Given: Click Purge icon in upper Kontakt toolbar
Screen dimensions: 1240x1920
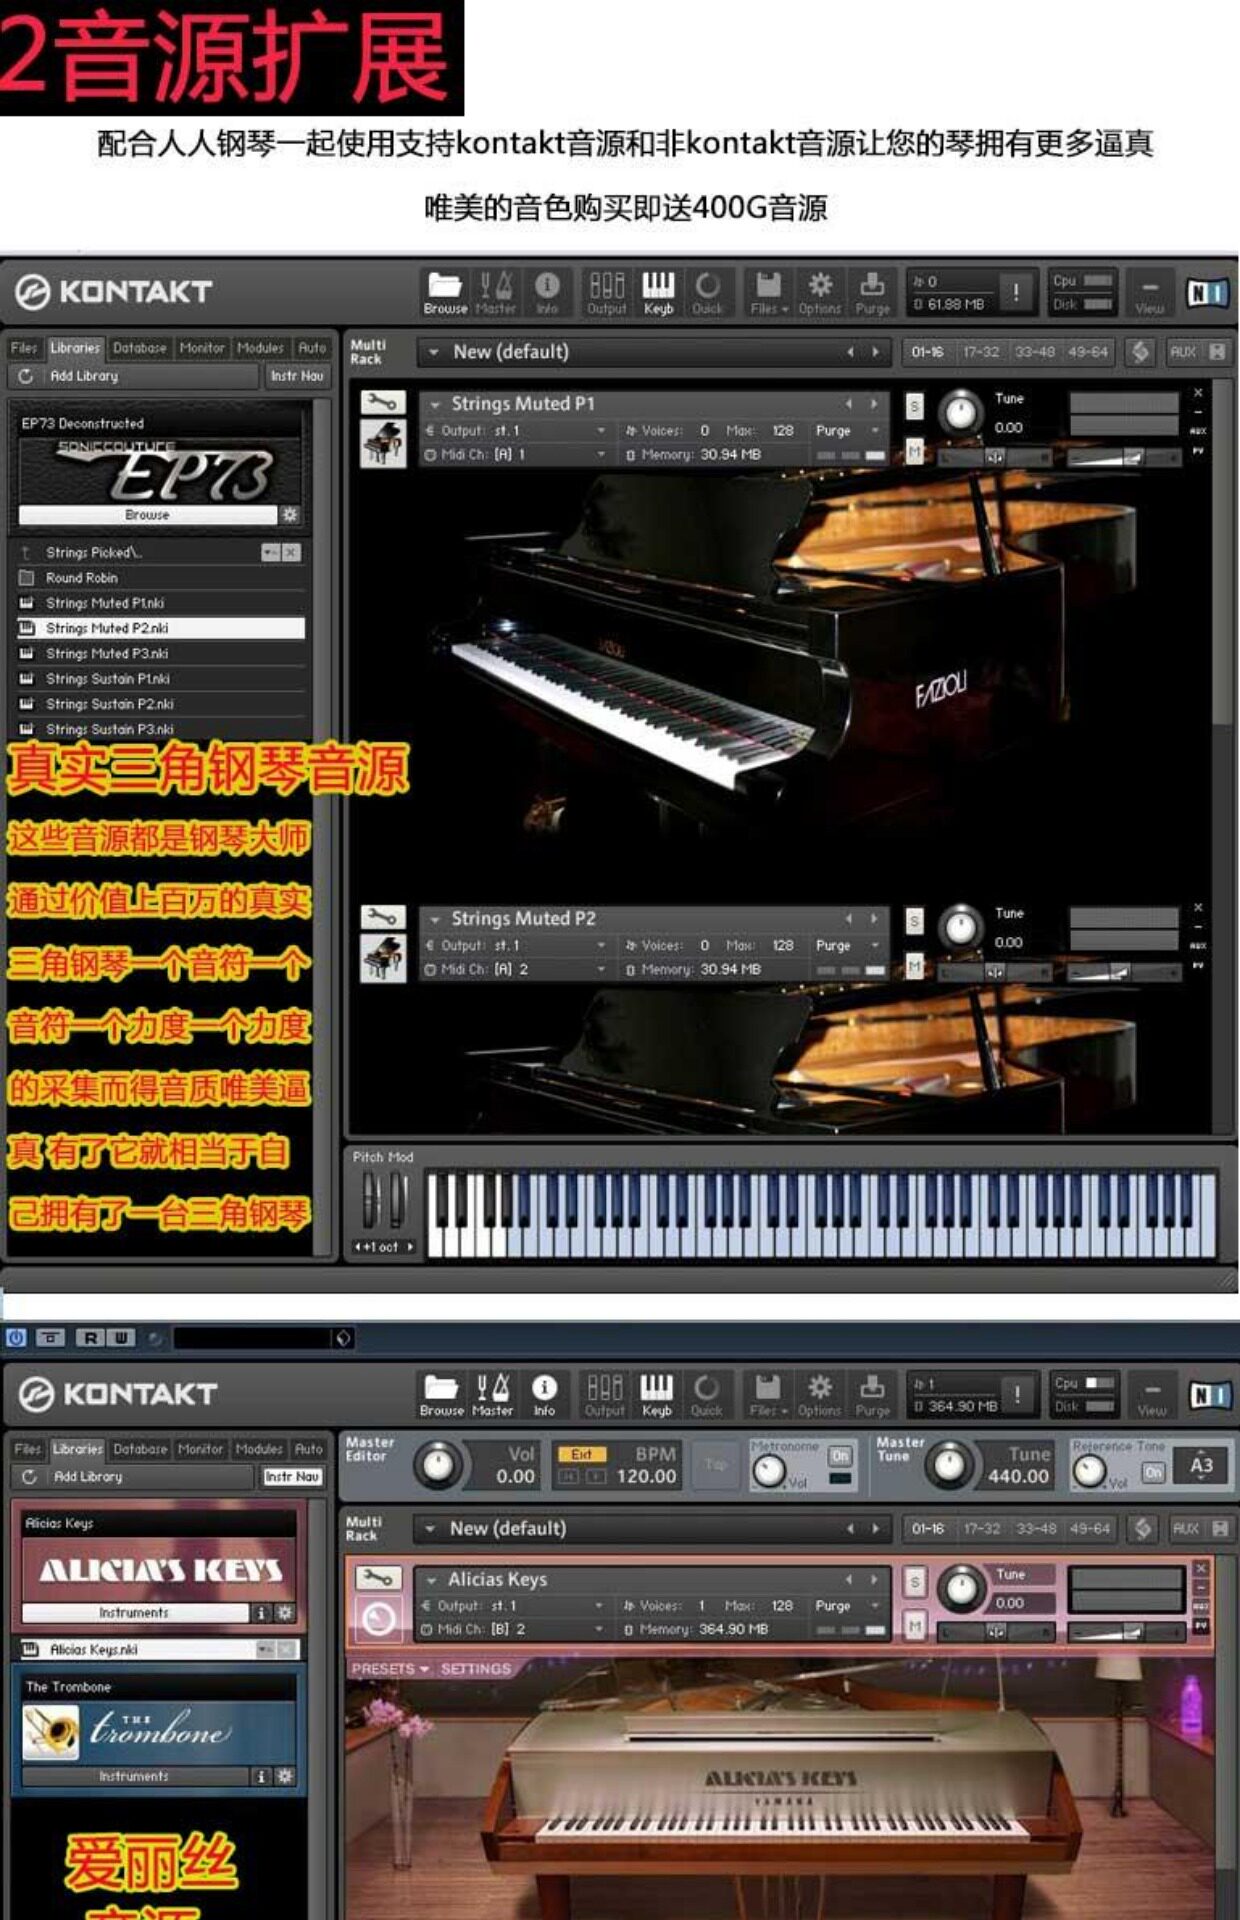Looking at the screenshot, I should [872, 293].
